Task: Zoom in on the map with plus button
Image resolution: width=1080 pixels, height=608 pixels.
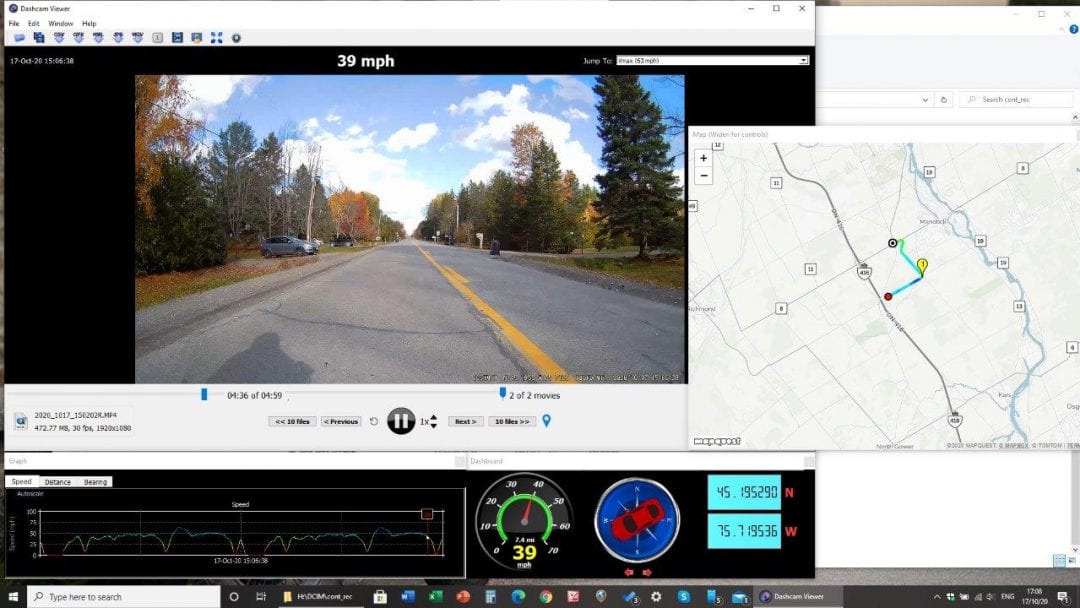Action: [x=704, y=158]
